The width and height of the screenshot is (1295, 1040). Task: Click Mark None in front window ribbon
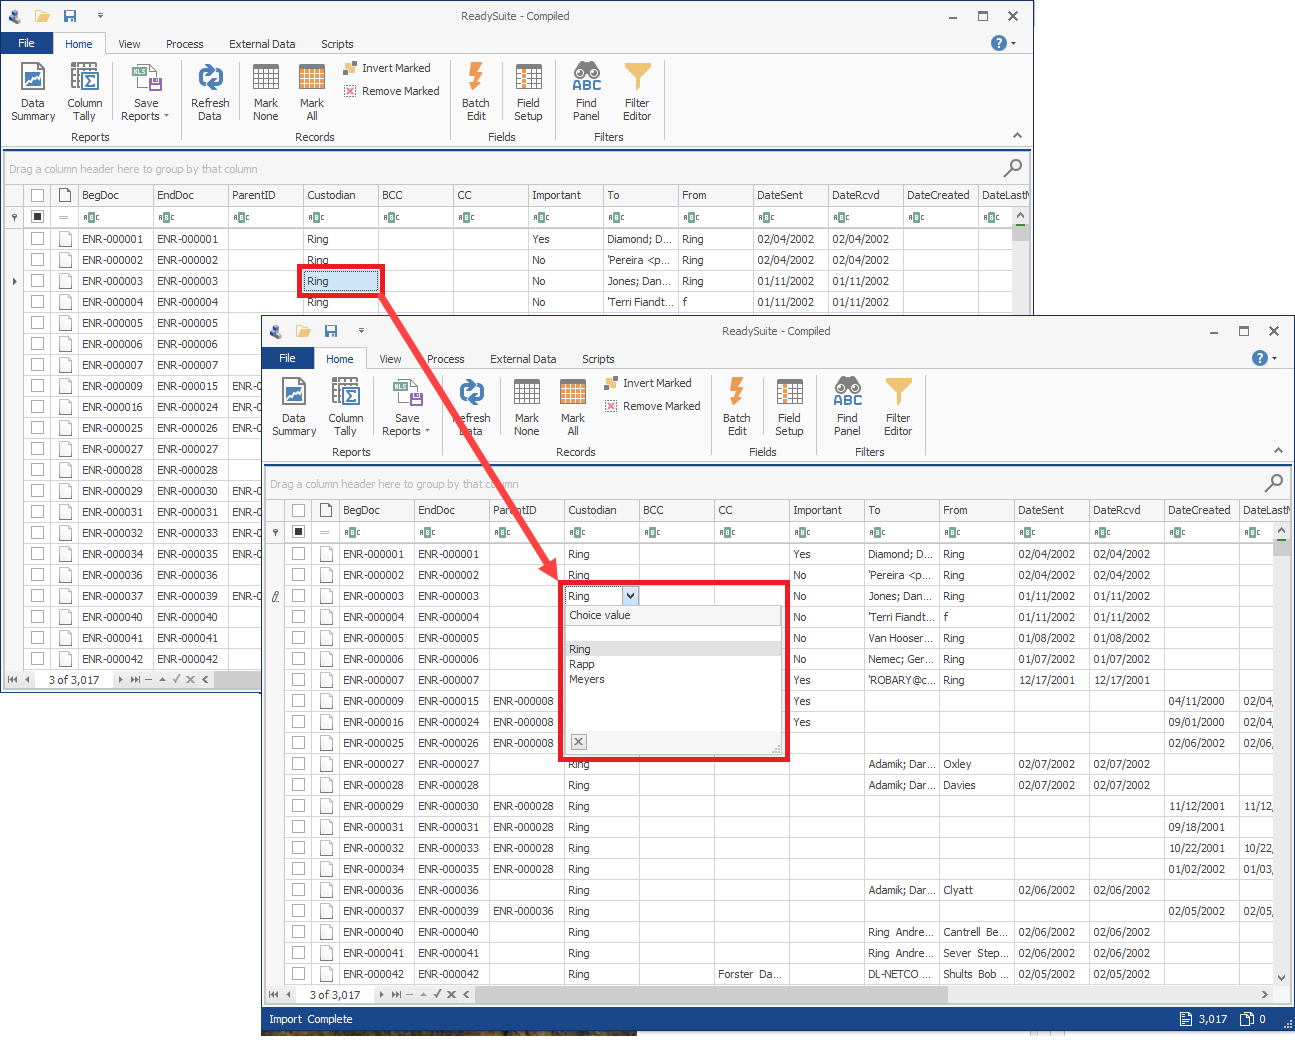[527, 407]
